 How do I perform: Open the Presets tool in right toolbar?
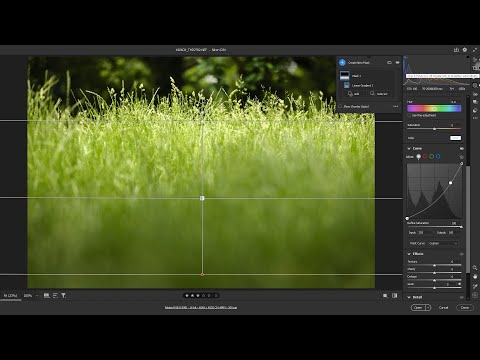tap(475, 110)
